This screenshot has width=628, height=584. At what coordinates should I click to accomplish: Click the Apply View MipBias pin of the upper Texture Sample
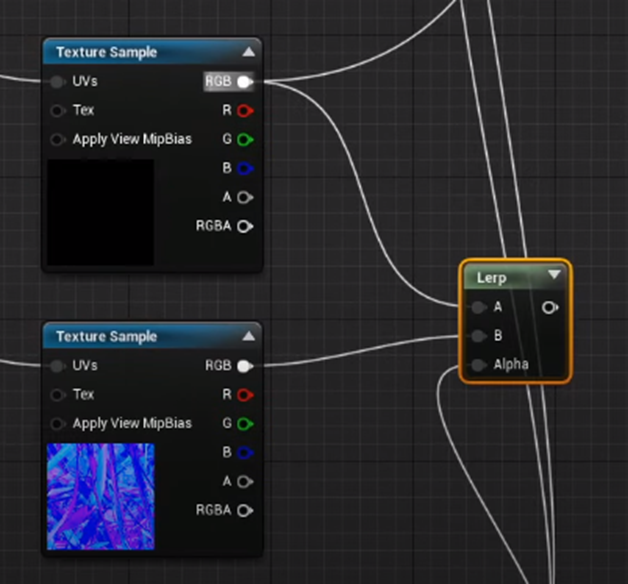[57, 139]
